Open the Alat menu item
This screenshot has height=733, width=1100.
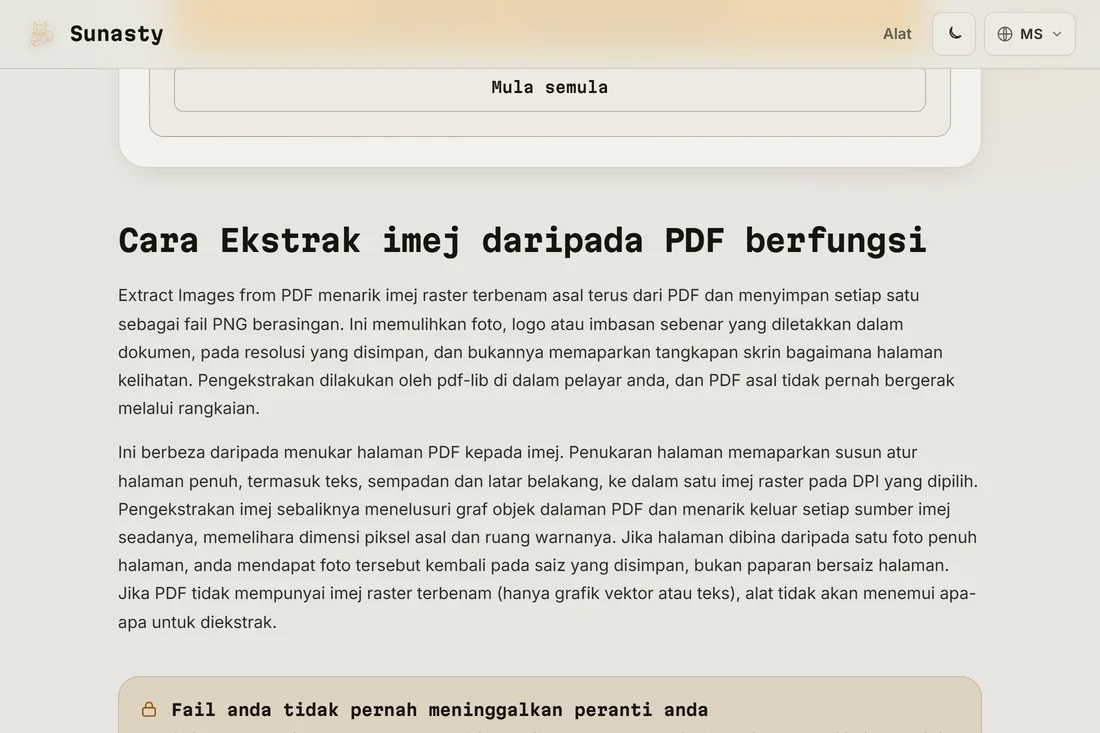coord(897,34)
